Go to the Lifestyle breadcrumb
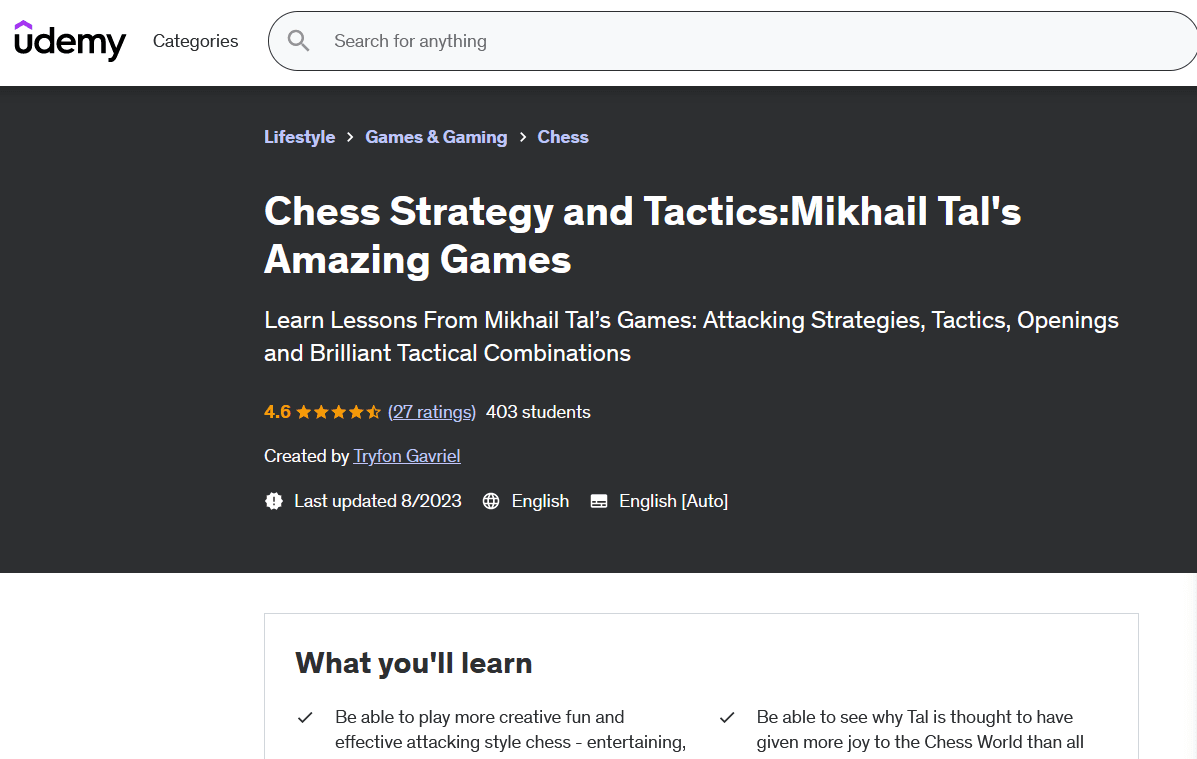1197x759 pixels. coord(299,137)
